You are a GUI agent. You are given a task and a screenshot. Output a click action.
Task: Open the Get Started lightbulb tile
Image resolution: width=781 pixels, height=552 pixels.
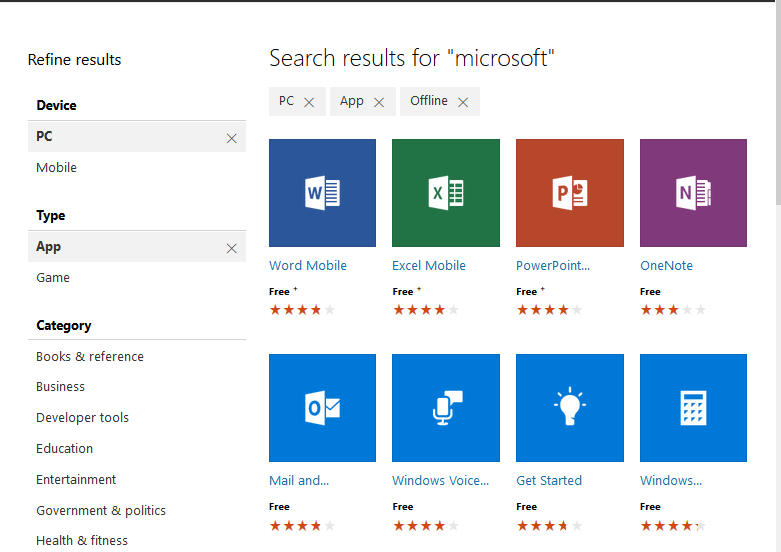click(570, 408)
